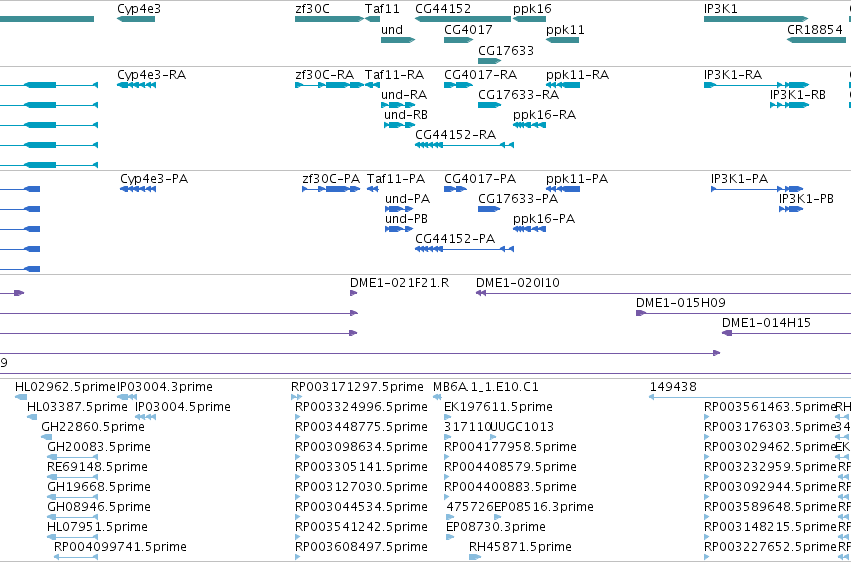This screenshot has width=851, height=562.
Task: Click the ppk11 gene label
Action: tap(565, 29)
